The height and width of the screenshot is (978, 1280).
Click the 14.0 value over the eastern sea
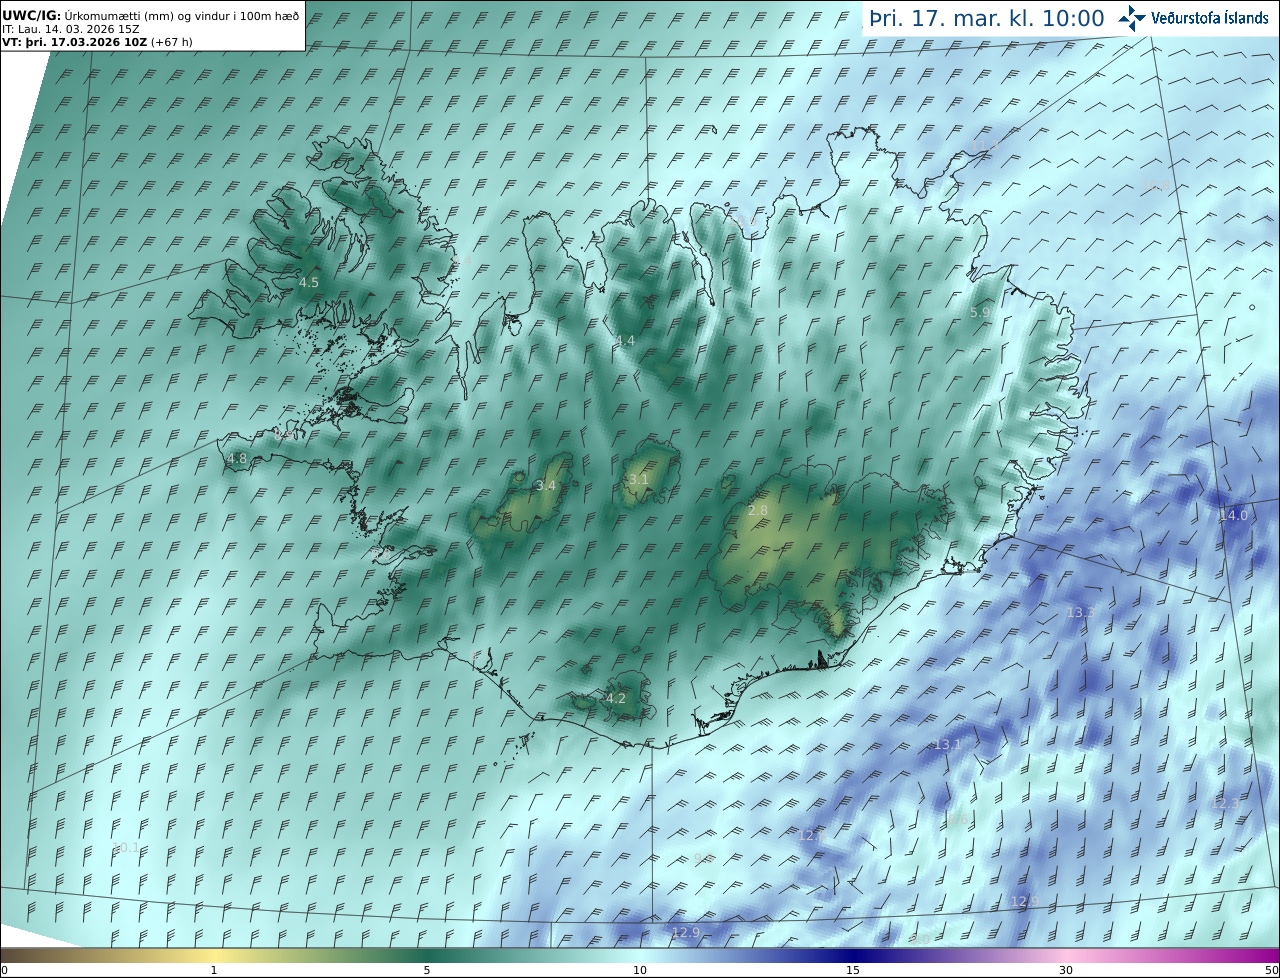1233,515
